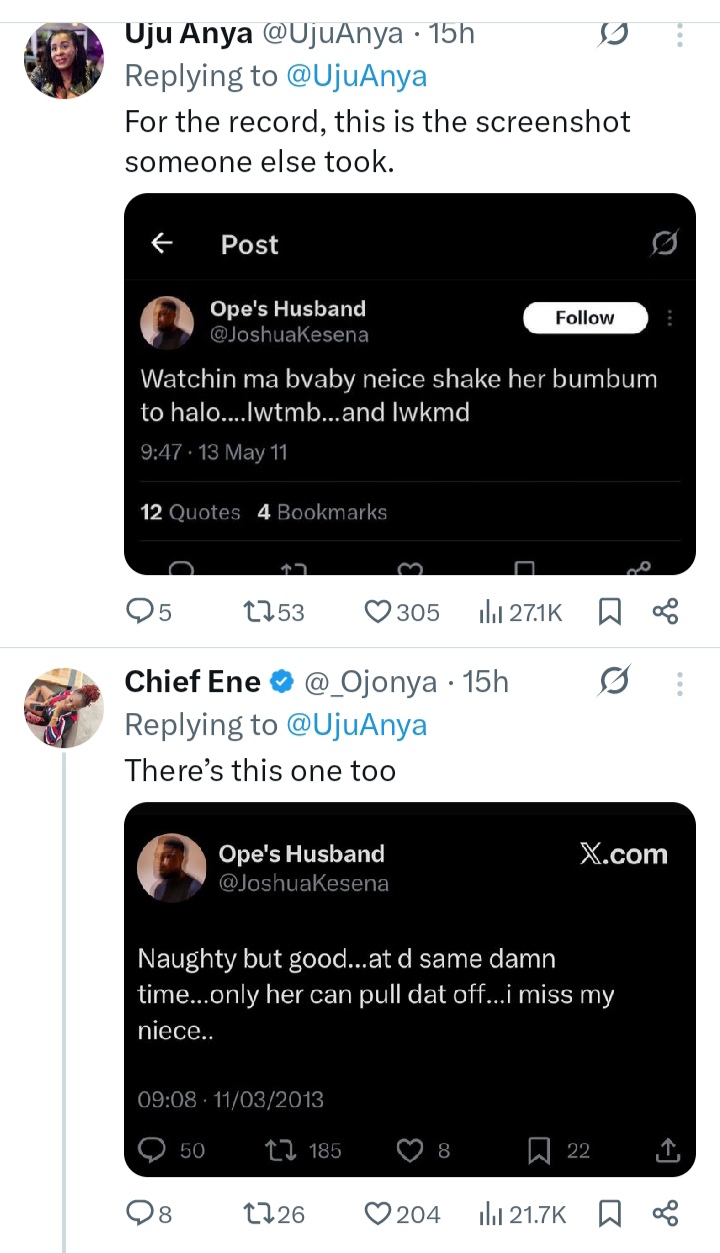Open more options for Chief Ene's post
This screenshot has height=1253, width=720.
[x=680, y=683]
